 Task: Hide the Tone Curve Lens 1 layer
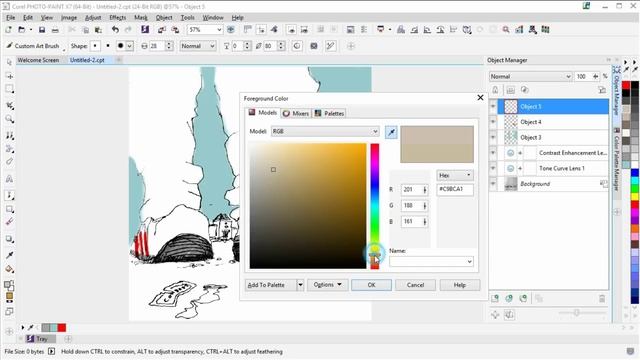click(493, 169)
